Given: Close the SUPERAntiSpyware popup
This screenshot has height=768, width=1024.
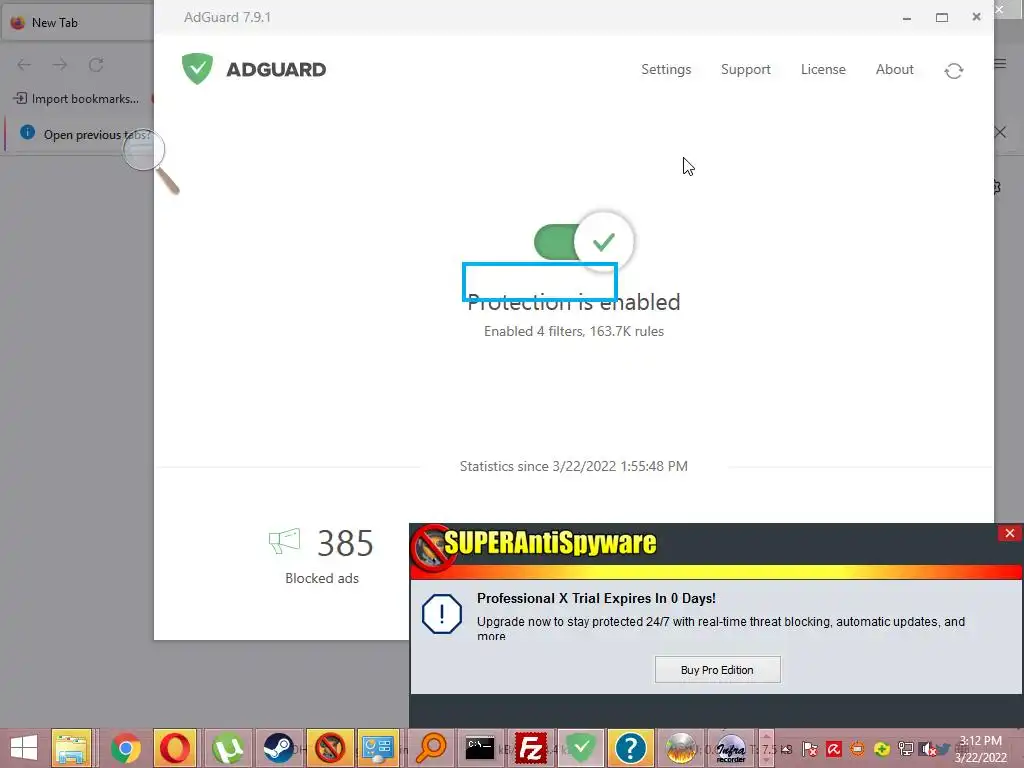Looking at the screenshot, I should click(x=1009, y=533).
